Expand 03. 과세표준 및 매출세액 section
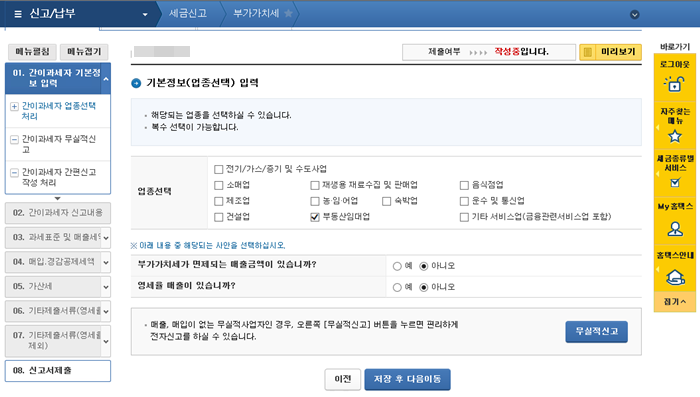 click(x=106, y=238)
